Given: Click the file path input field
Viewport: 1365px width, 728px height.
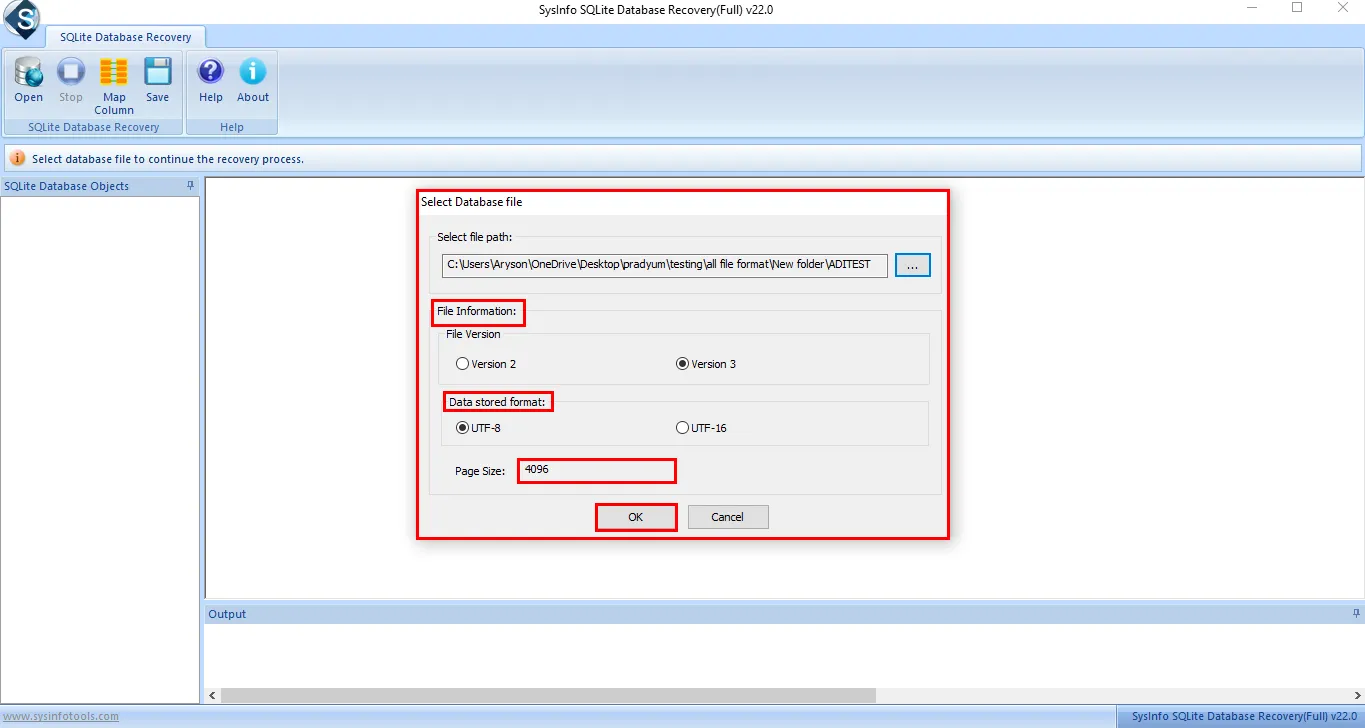Looking at the screenshot, I should (664, 265).
